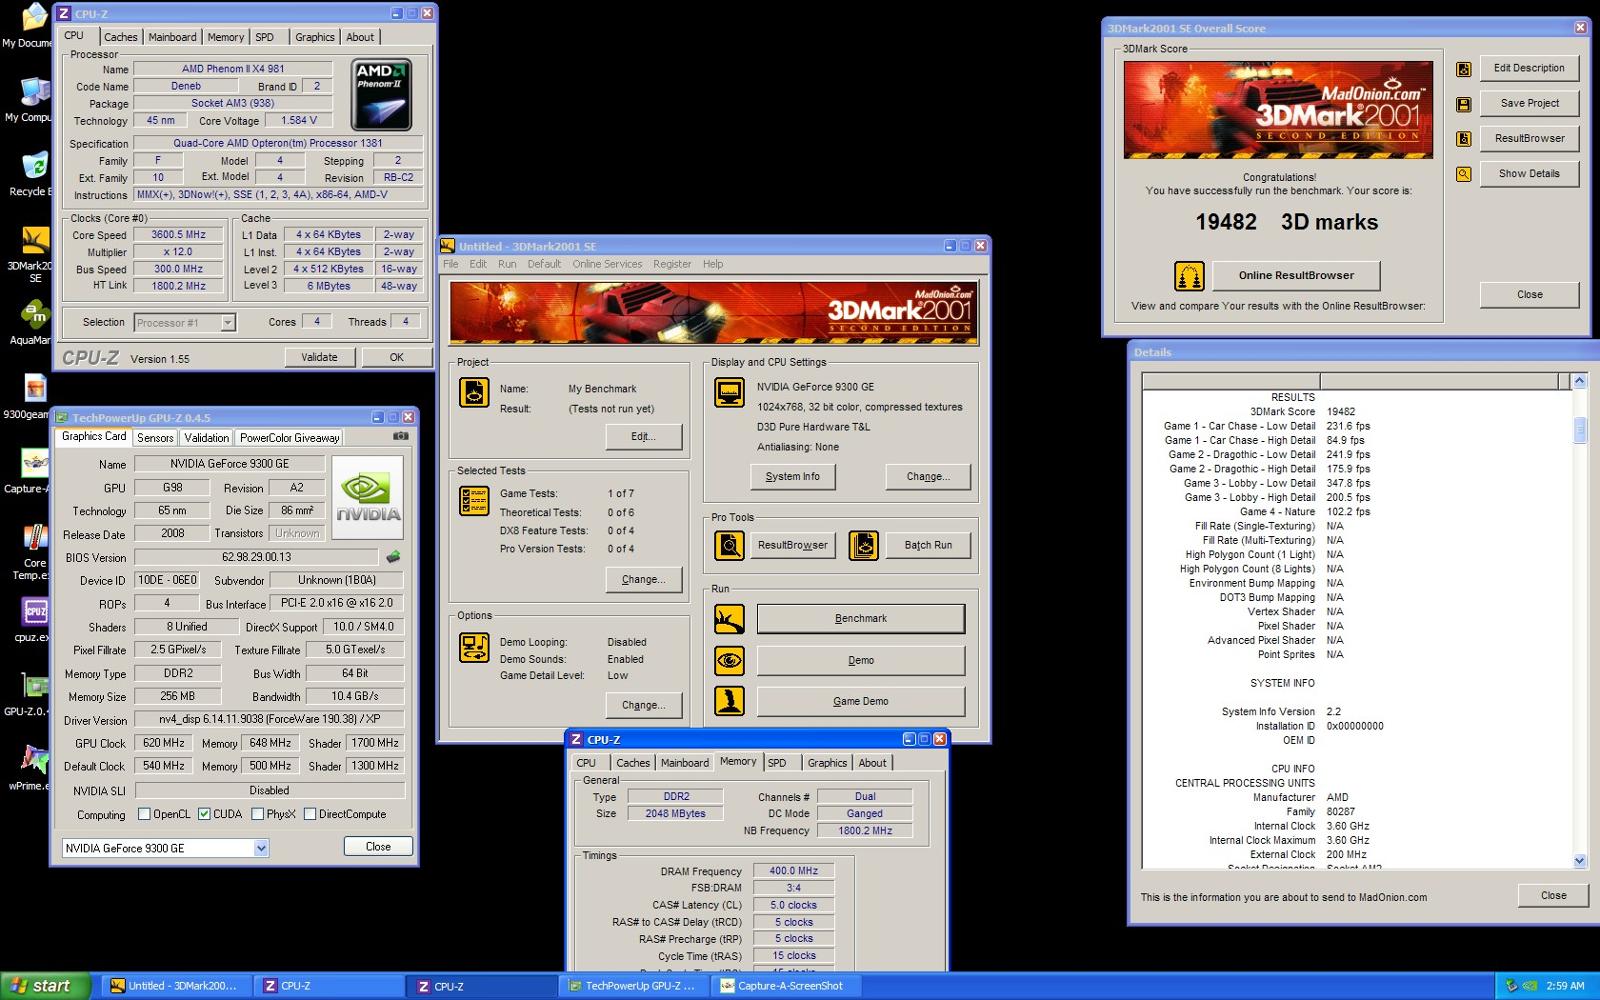
Task: Click the GPU-Z screenshot camera icon
Action: pyautogui.click(x=400, y=437)
